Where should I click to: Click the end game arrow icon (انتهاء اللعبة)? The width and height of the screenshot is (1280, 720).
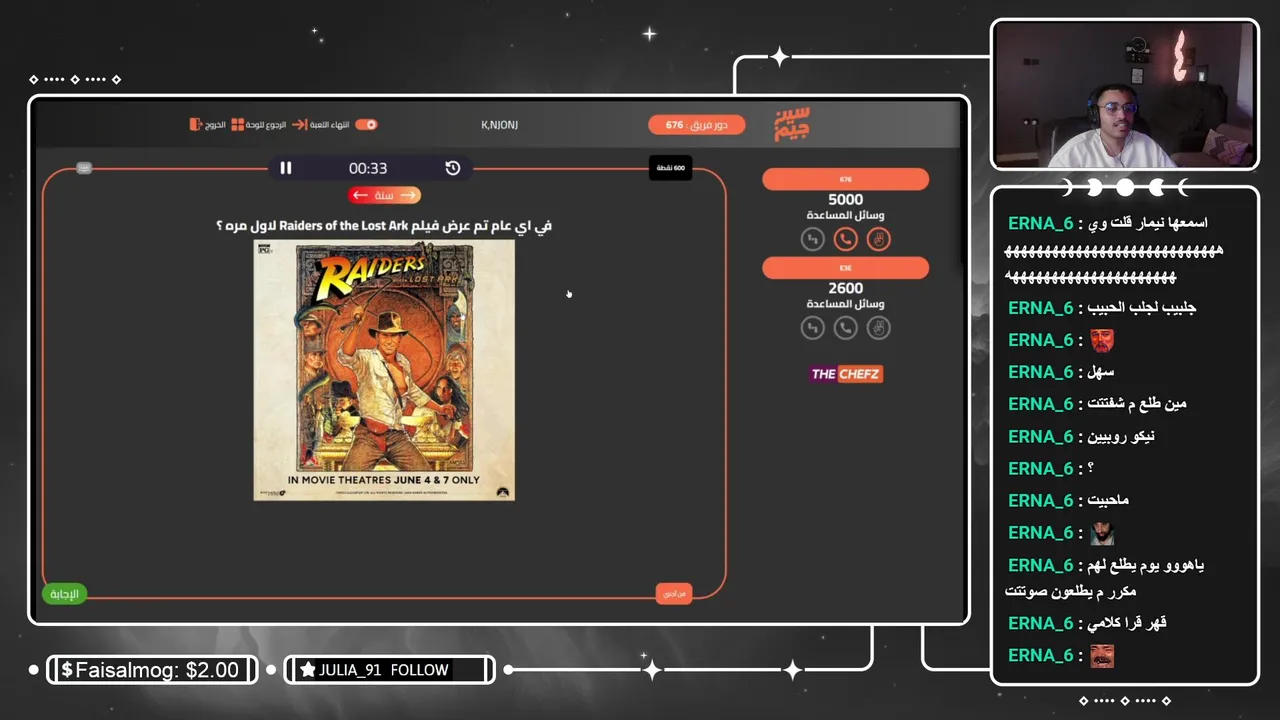click(x=299, y=125)
